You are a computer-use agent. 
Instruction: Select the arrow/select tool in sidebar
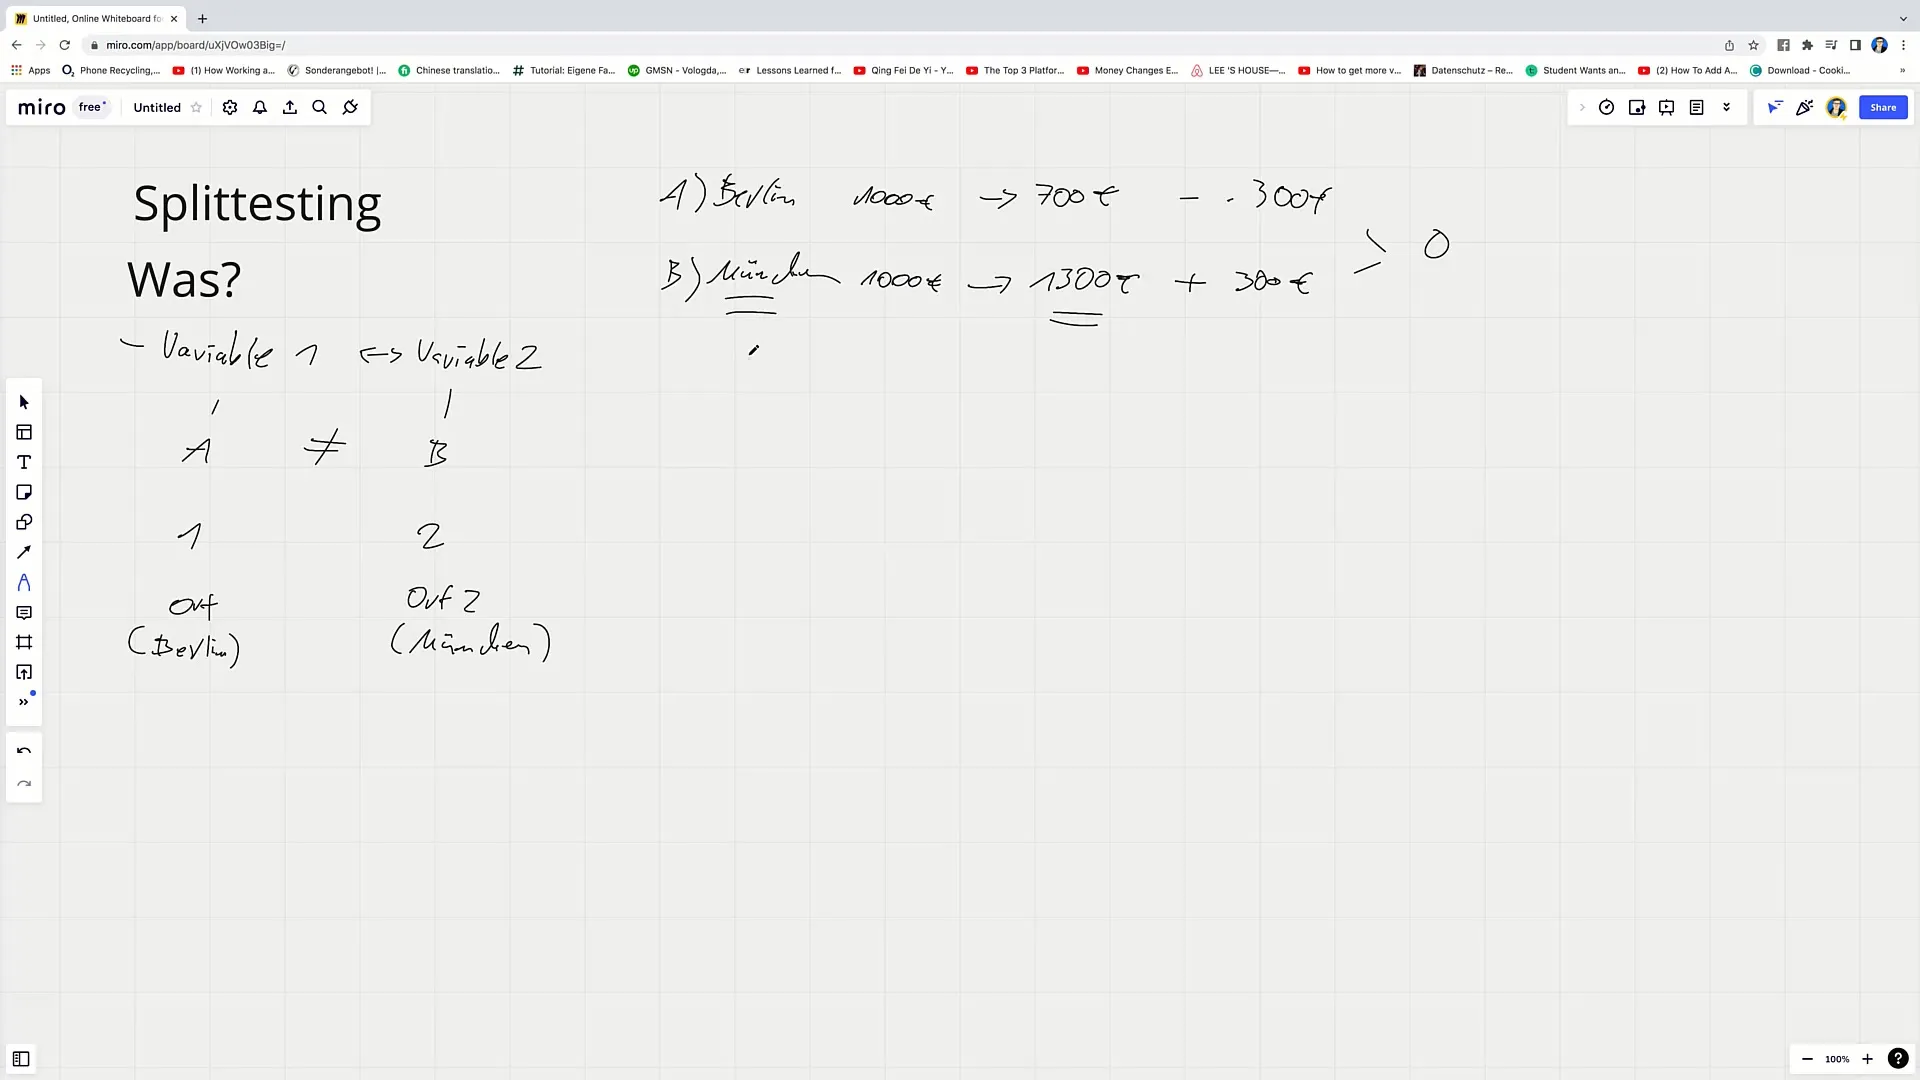24,402
